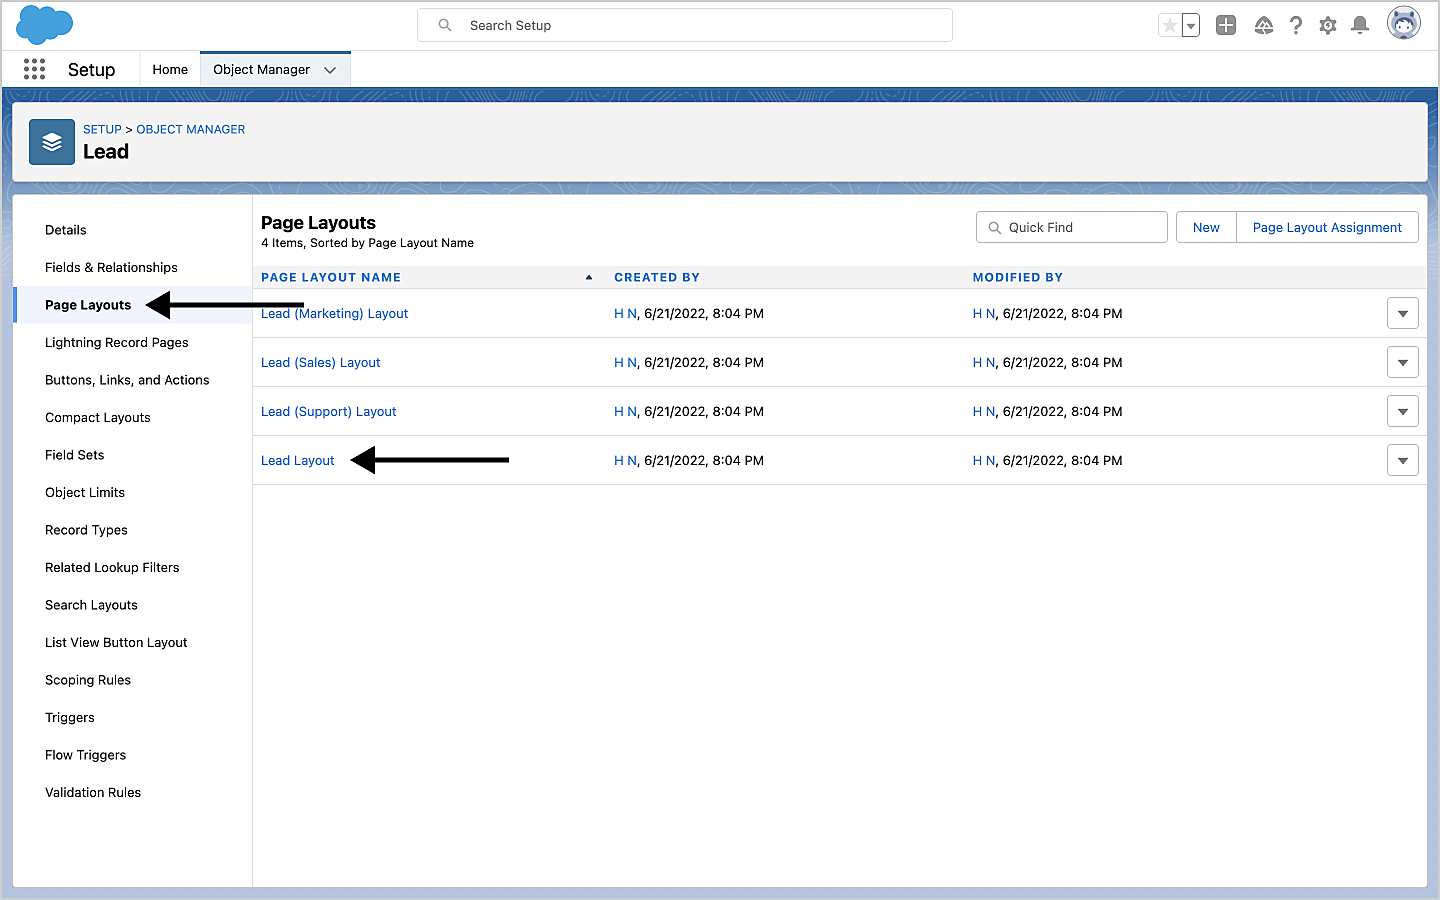Open the App Launcher grid icon
1440x900 pixels.
[x=34, y=69]
